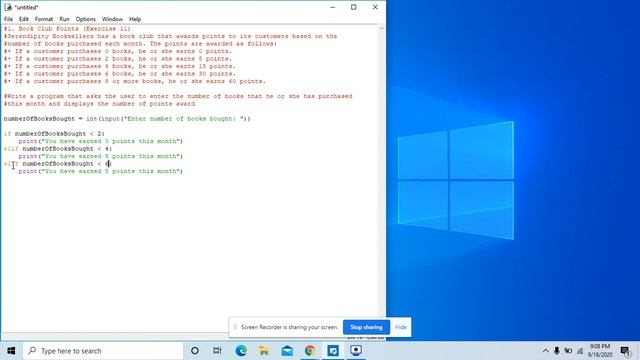Open the Help menu
The image size is (640, 360).
click(x=135, y=19)
